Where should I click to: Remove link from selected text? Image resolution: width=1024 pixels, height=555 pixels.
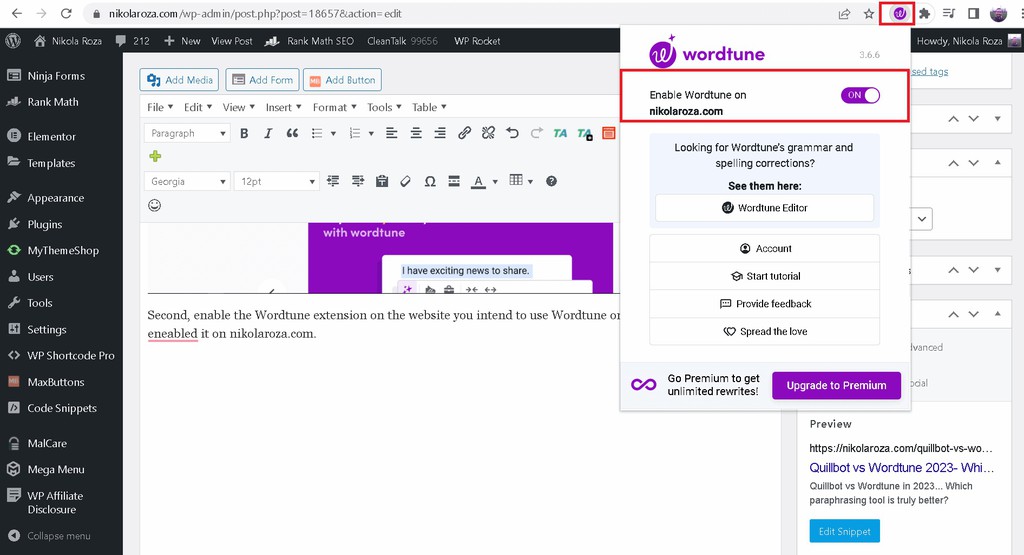click(x=488, y=133)
